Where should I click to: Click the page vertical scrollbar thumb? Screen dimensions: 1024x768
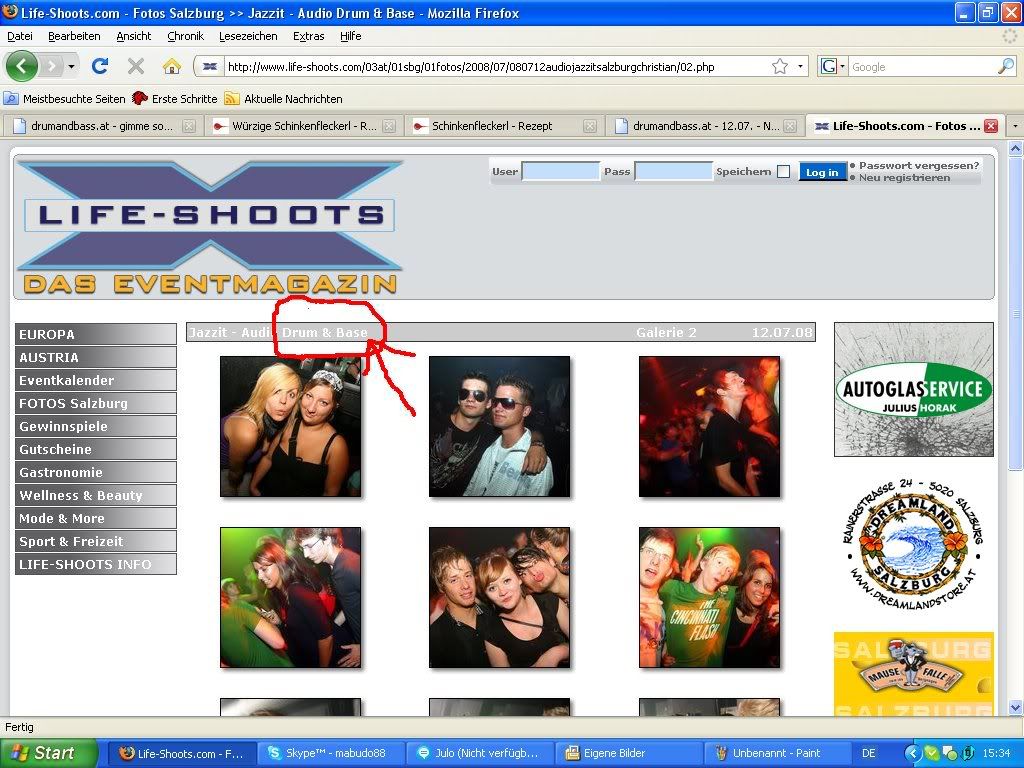[1015, 313]
